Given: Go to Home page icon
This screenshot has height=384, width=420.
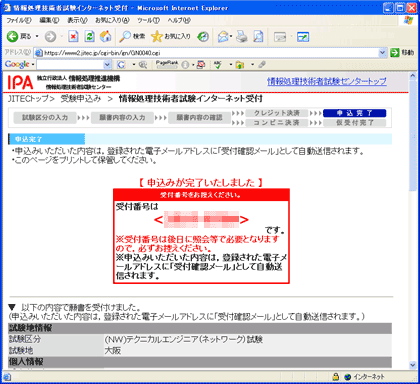Looking at the screenshot, I should tap(105, 36).
